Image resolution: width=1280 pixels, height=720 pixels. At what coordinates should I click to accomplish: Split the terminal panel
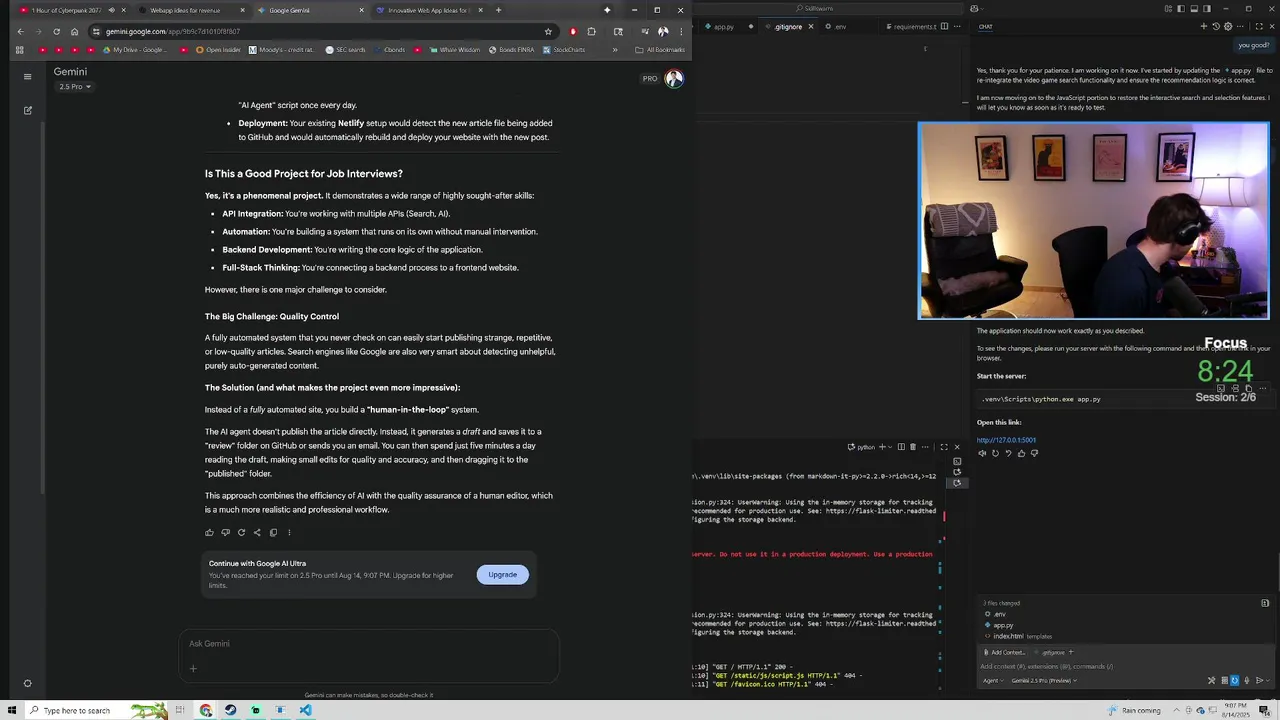pyautogui.click(x=901, y=447)
